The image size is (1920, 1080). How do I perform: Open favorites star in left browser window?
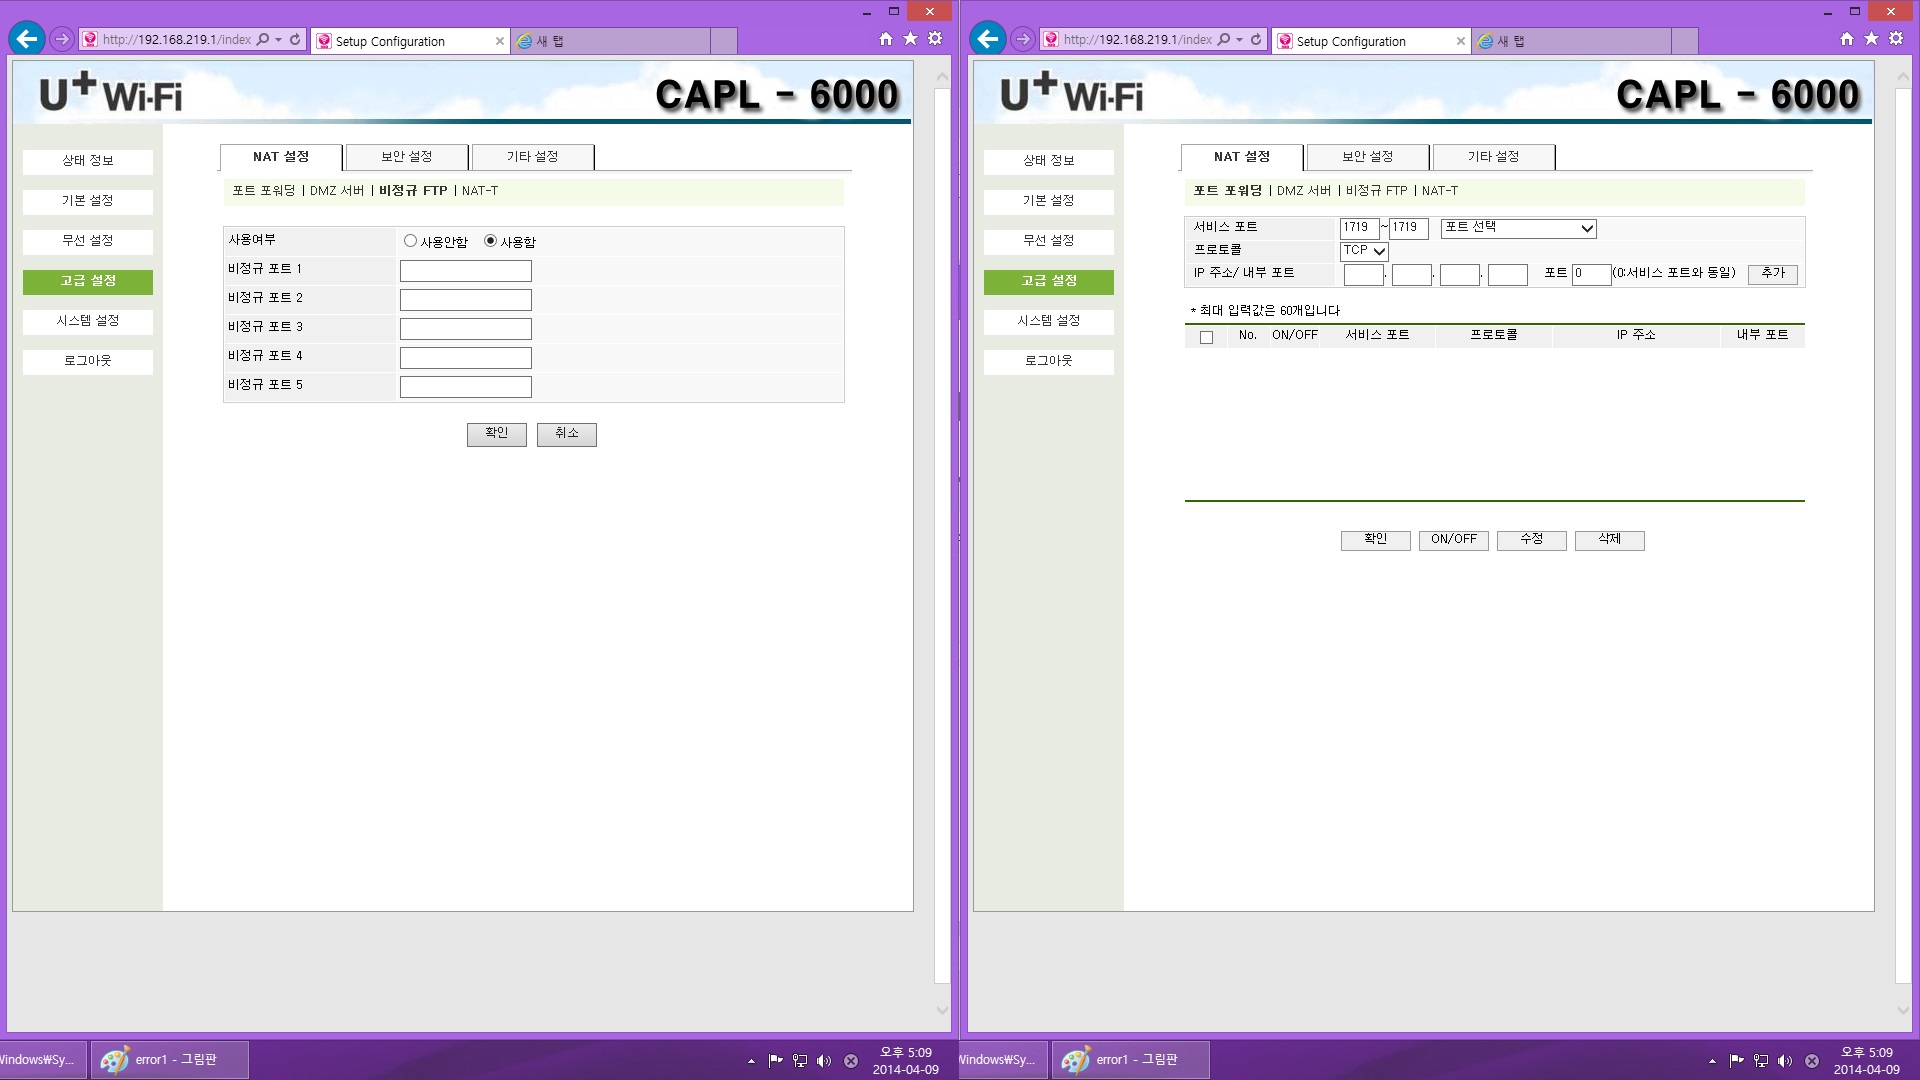910,39
